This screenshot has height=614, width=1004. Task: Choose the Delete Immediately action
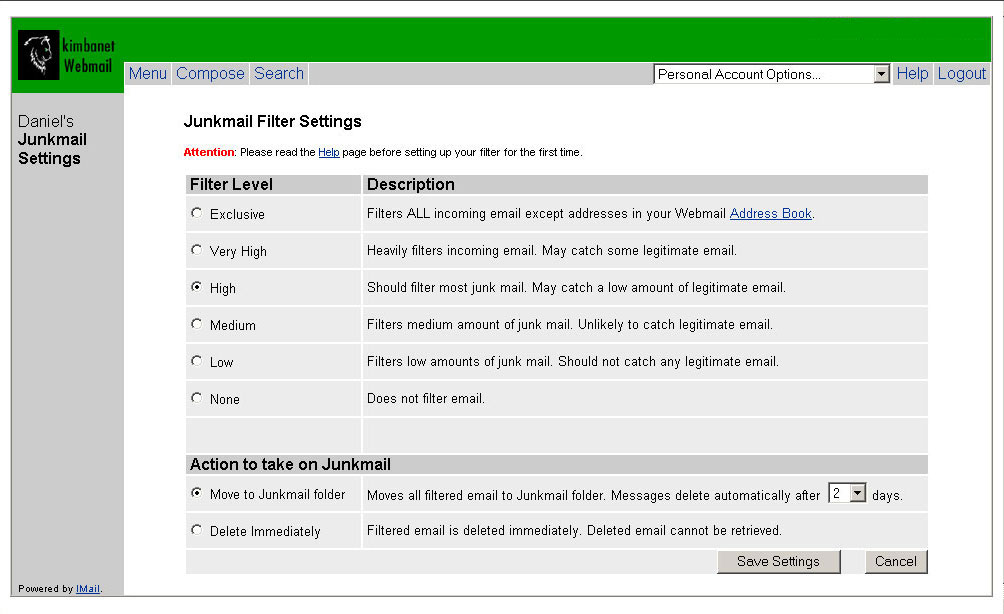(x=196, y=530)
